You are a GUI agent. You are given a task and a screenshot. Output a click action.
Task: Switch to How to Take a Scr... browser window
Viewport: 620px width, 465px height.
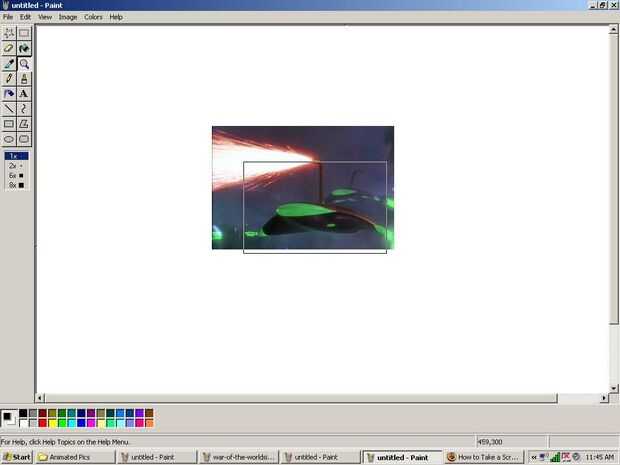[484, 457]
